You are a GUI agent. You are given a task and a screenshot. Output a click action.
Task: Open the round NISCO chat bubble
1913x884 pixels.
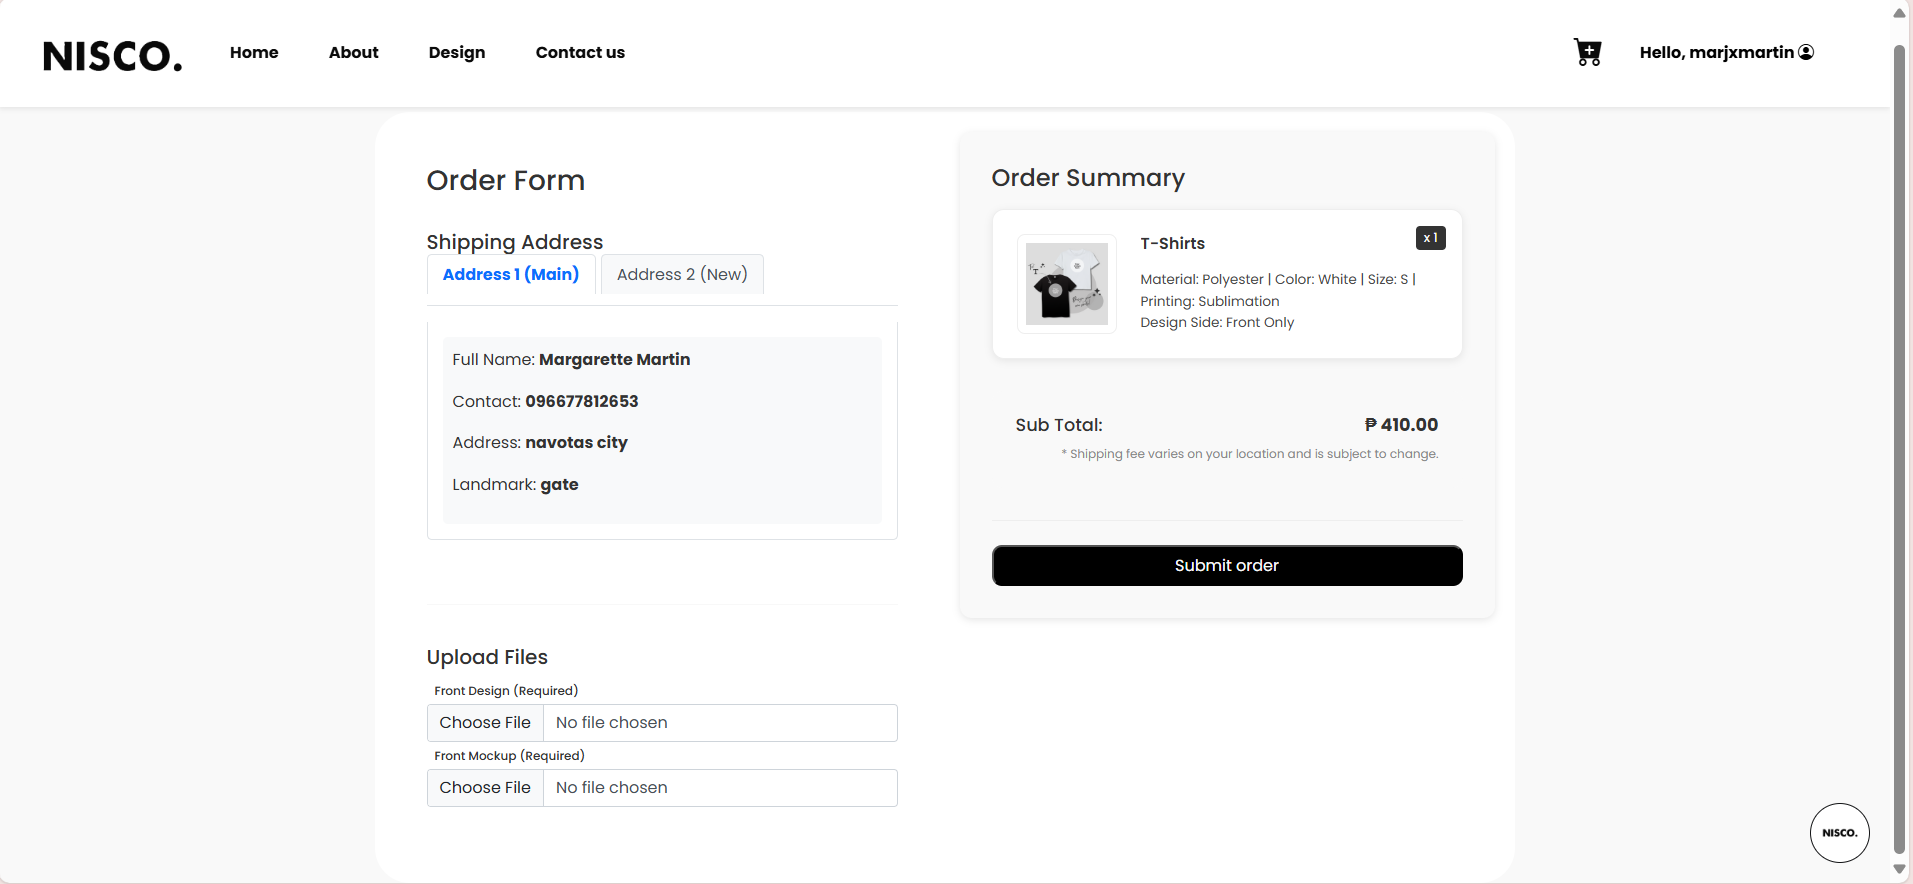(1839, 832)
